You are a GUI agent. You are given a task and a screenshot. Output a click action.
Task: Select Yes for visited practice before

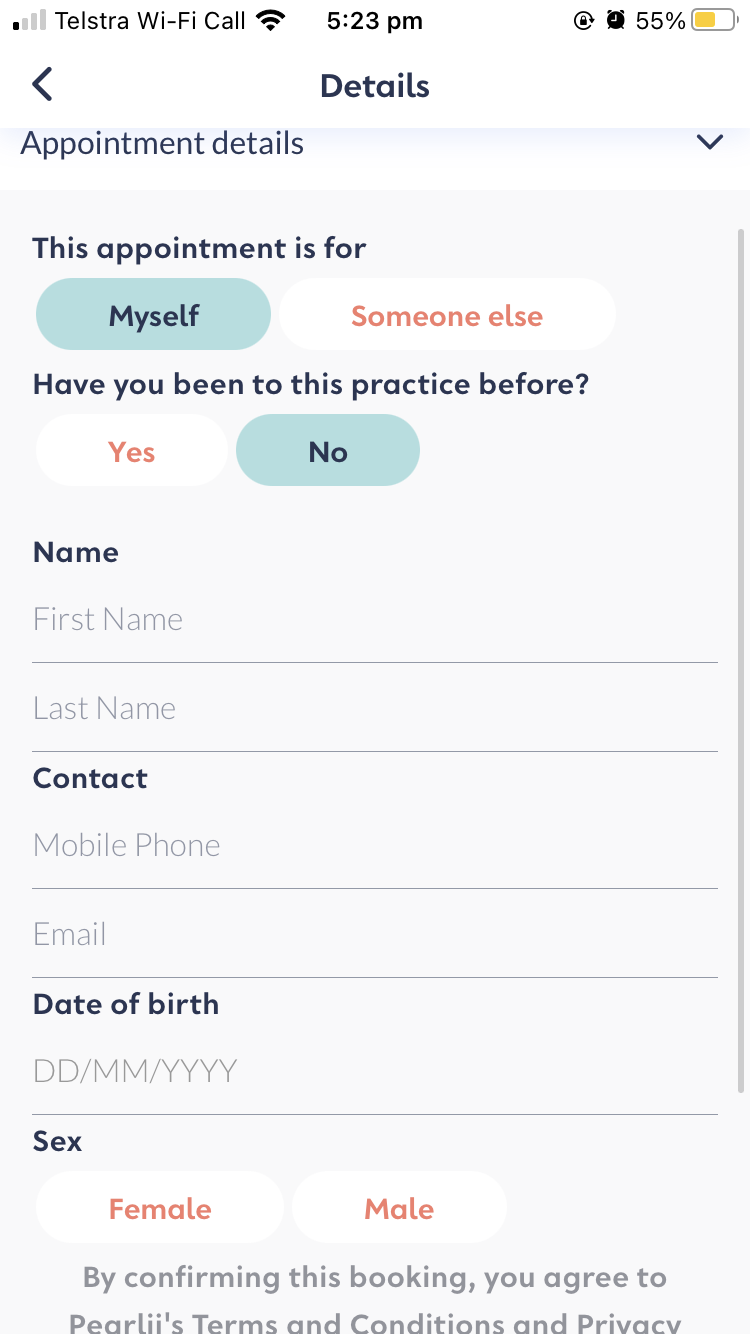(x=132, y=451)
